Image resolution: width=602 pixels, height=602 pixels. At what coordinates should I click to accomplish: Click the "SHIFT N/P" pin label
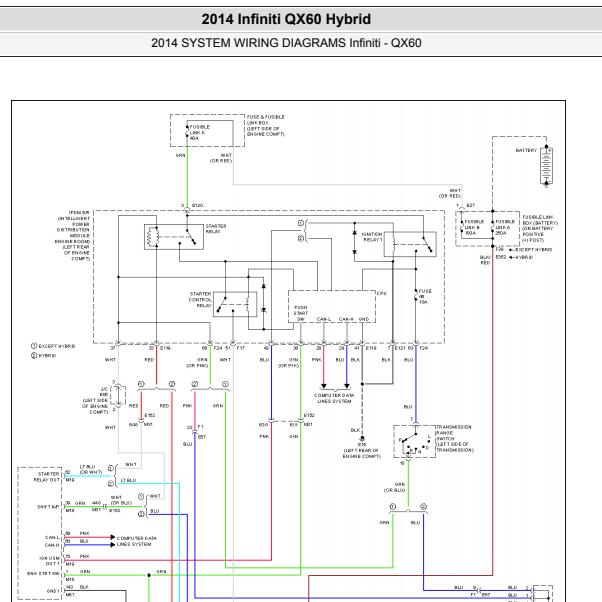[48, 507]
